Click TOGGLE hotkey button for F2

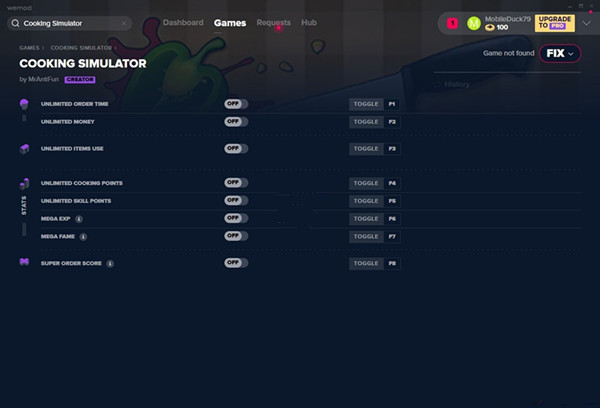pos(366,122)
